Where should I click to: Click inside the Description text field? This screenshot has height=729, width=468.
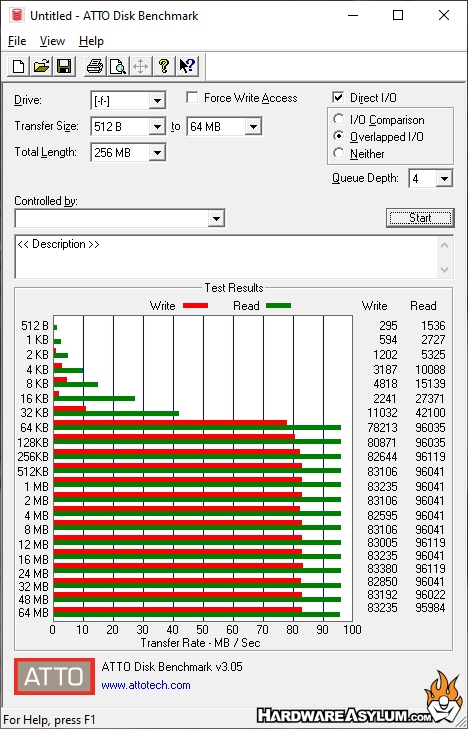coord(227,257)
